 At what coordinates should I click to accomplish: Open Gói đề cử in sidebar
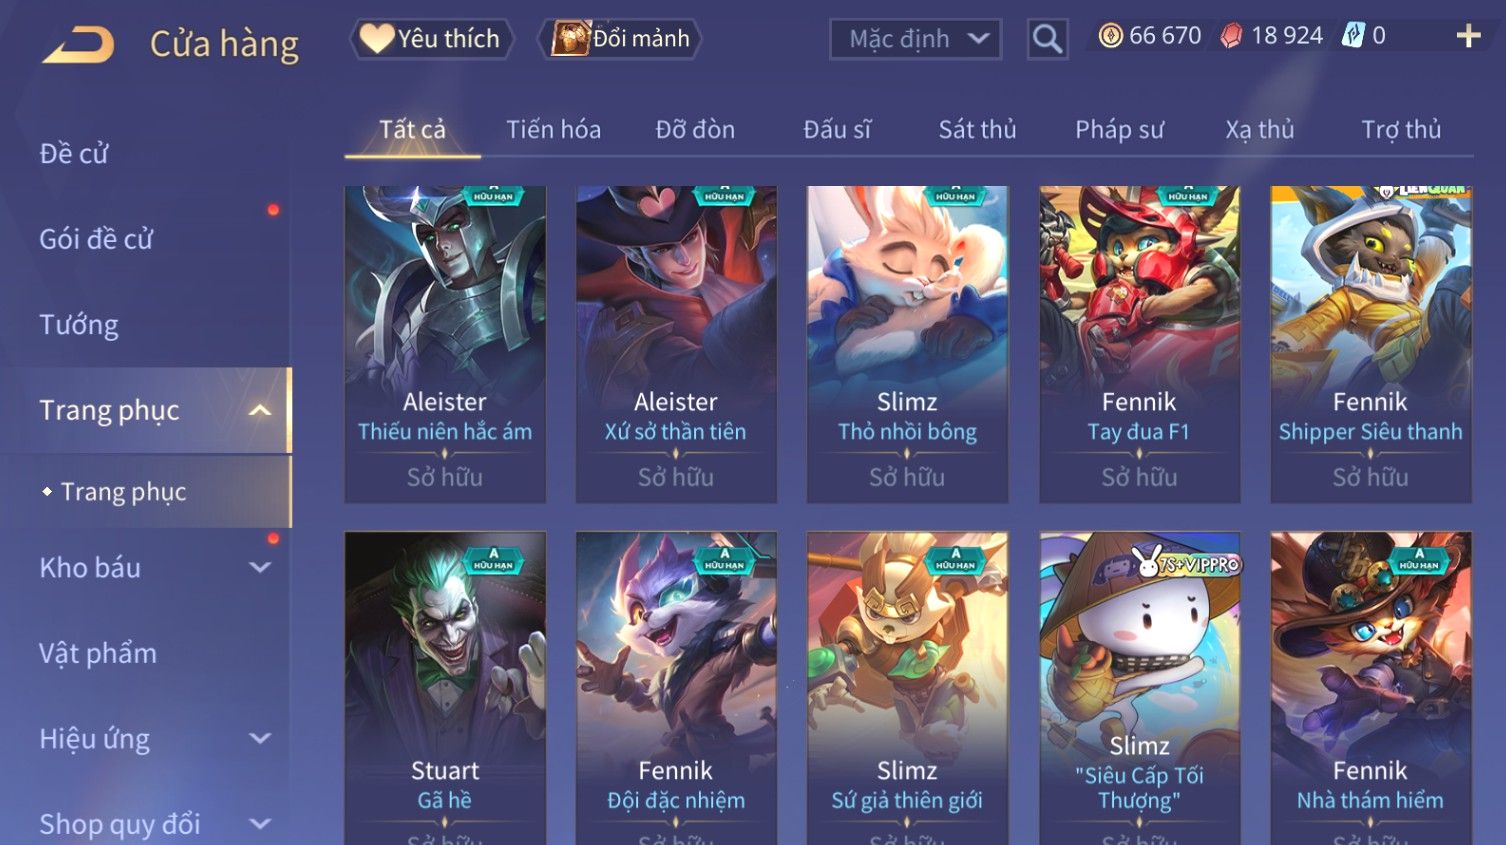click(x=96, y=239)
